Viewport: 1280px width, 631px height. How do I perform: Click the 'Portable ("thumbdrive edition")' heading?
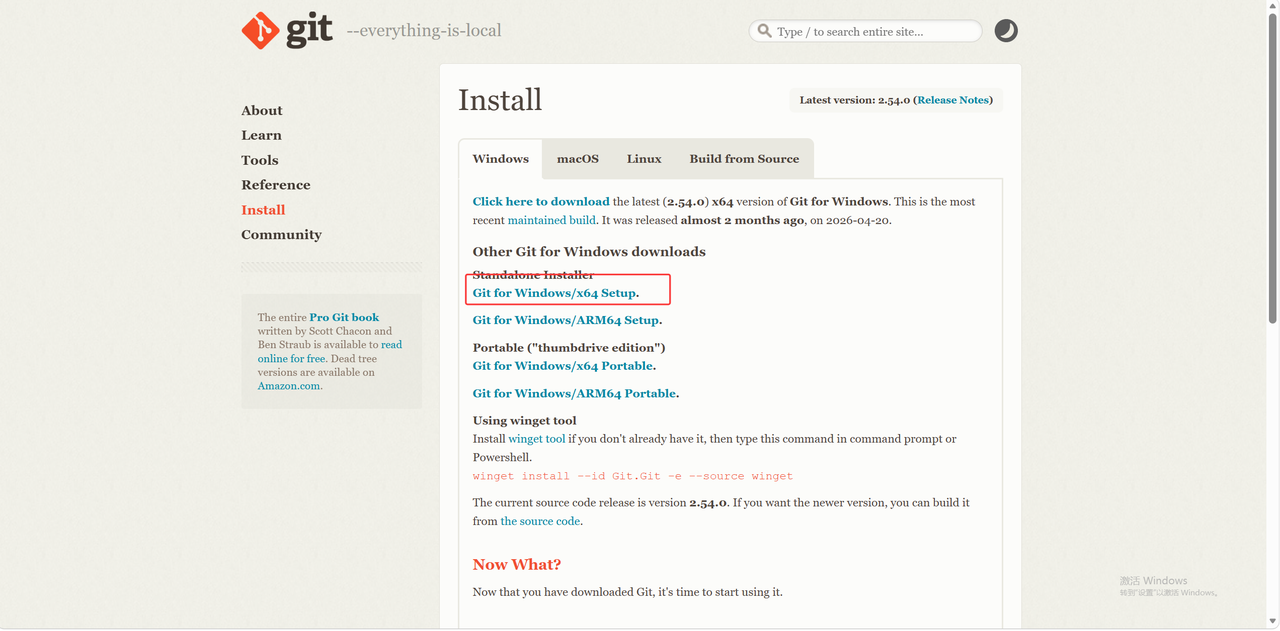click(x=569, y=348)
